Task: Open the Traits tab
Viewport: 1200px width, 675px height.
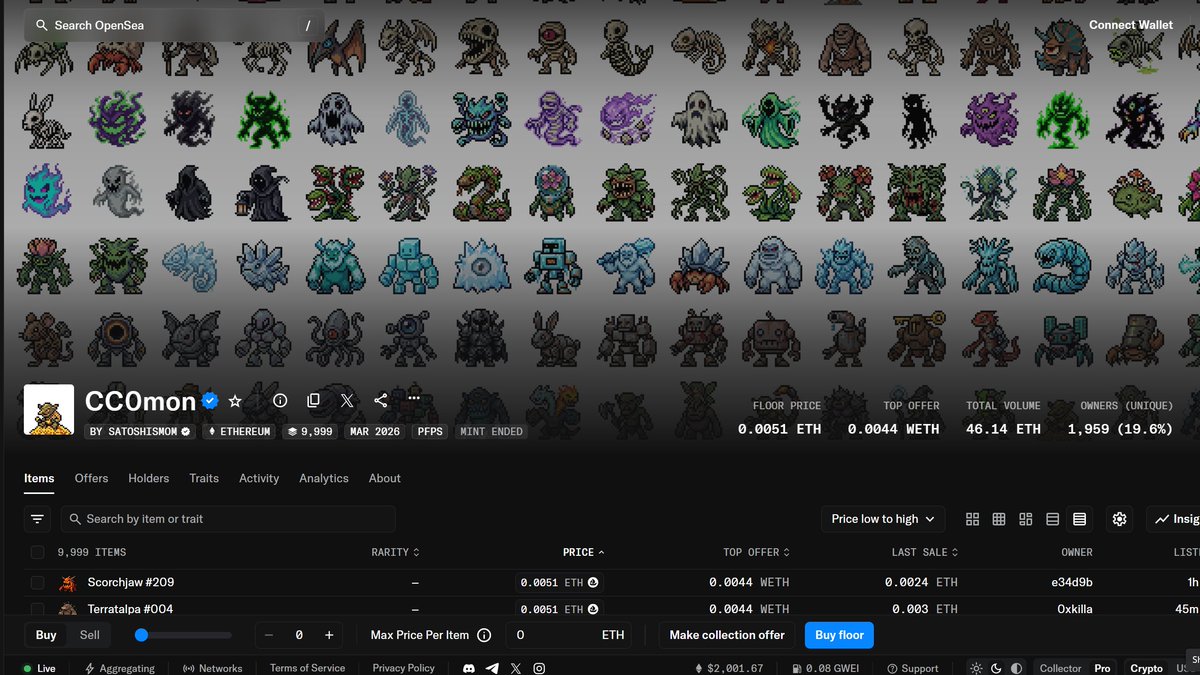Action: click(204, 478)
